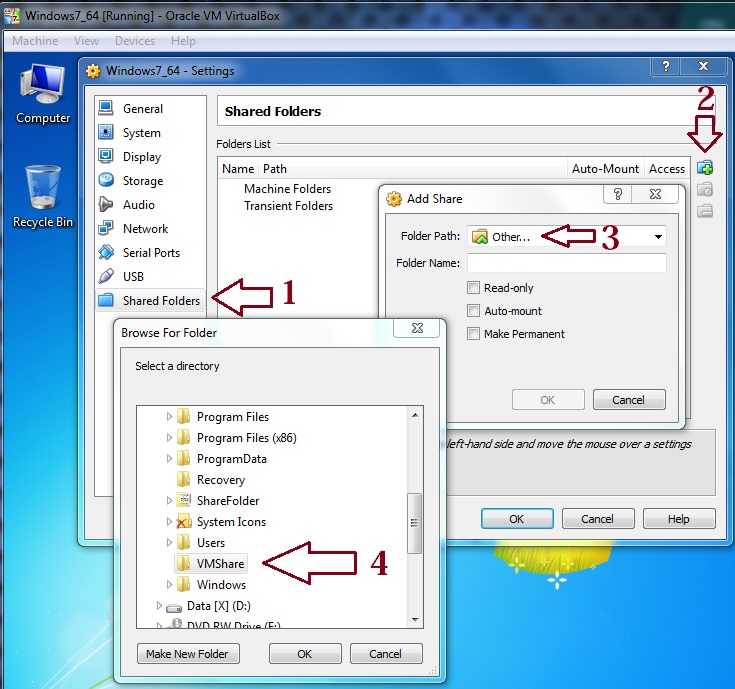Image resolution: width=735 pixels, height=689 pixels.
Task: Click the Edit shared folder icon
Action: 705,189
